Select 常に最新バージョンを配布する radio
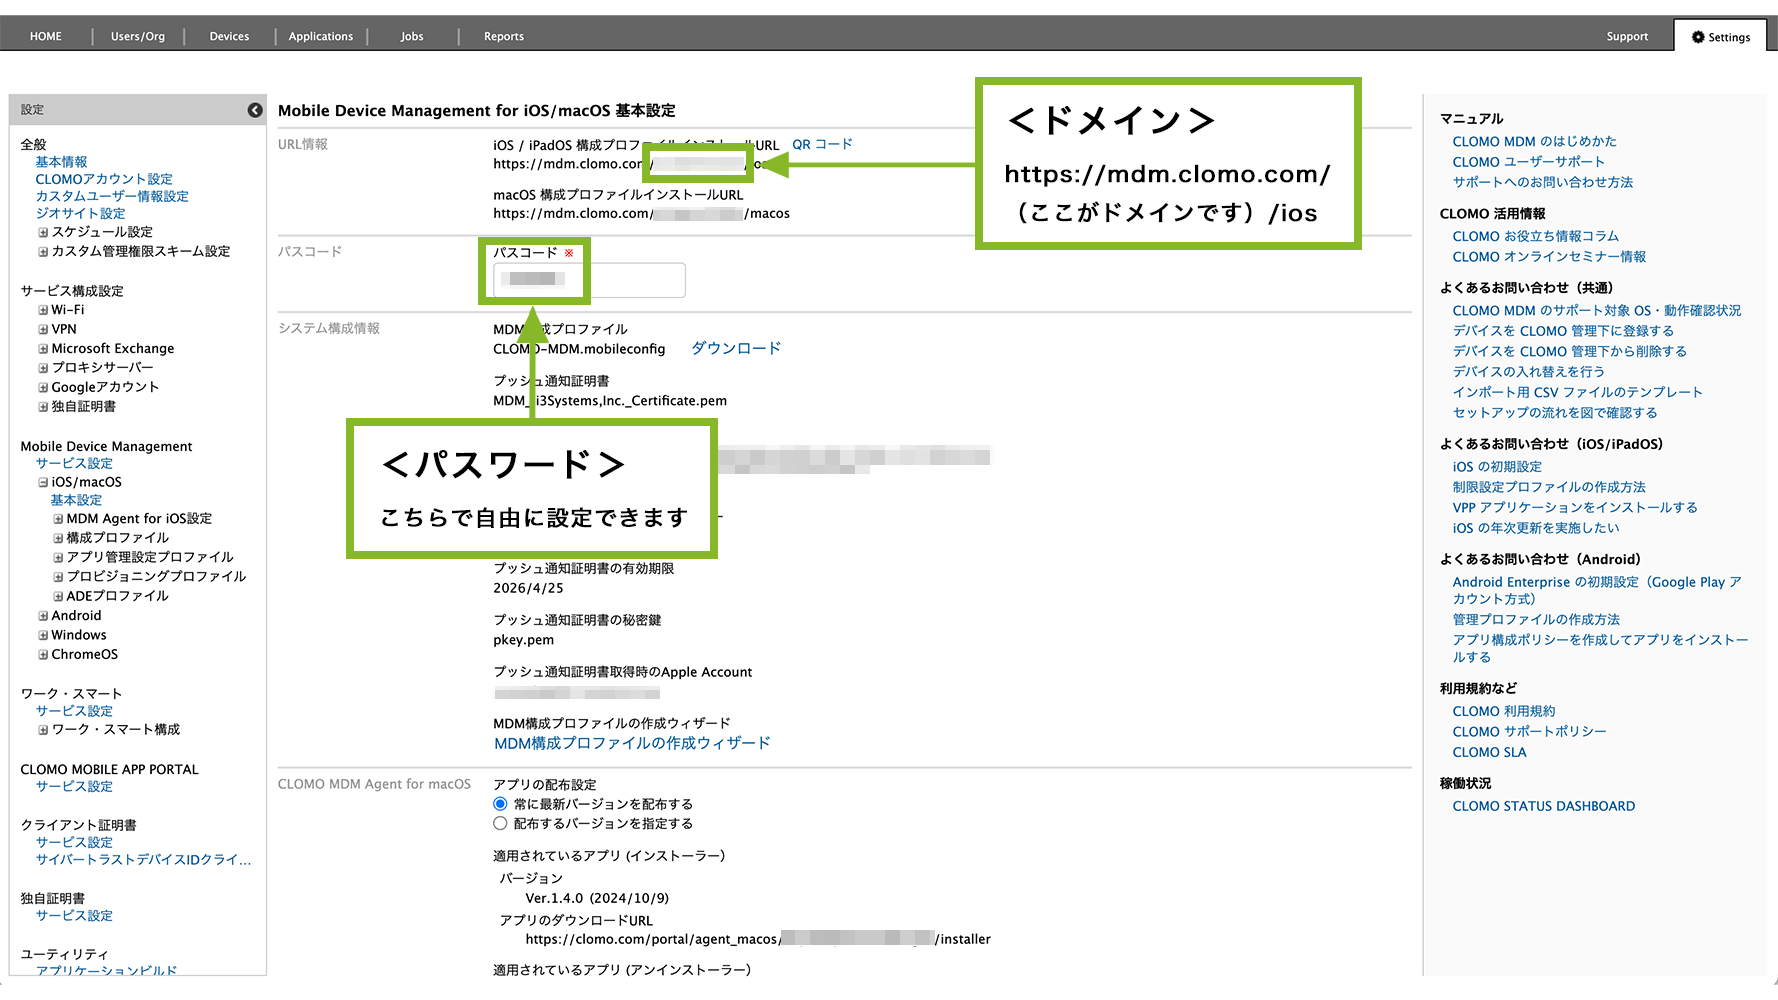The image size is (1778, 1000). 500,804
